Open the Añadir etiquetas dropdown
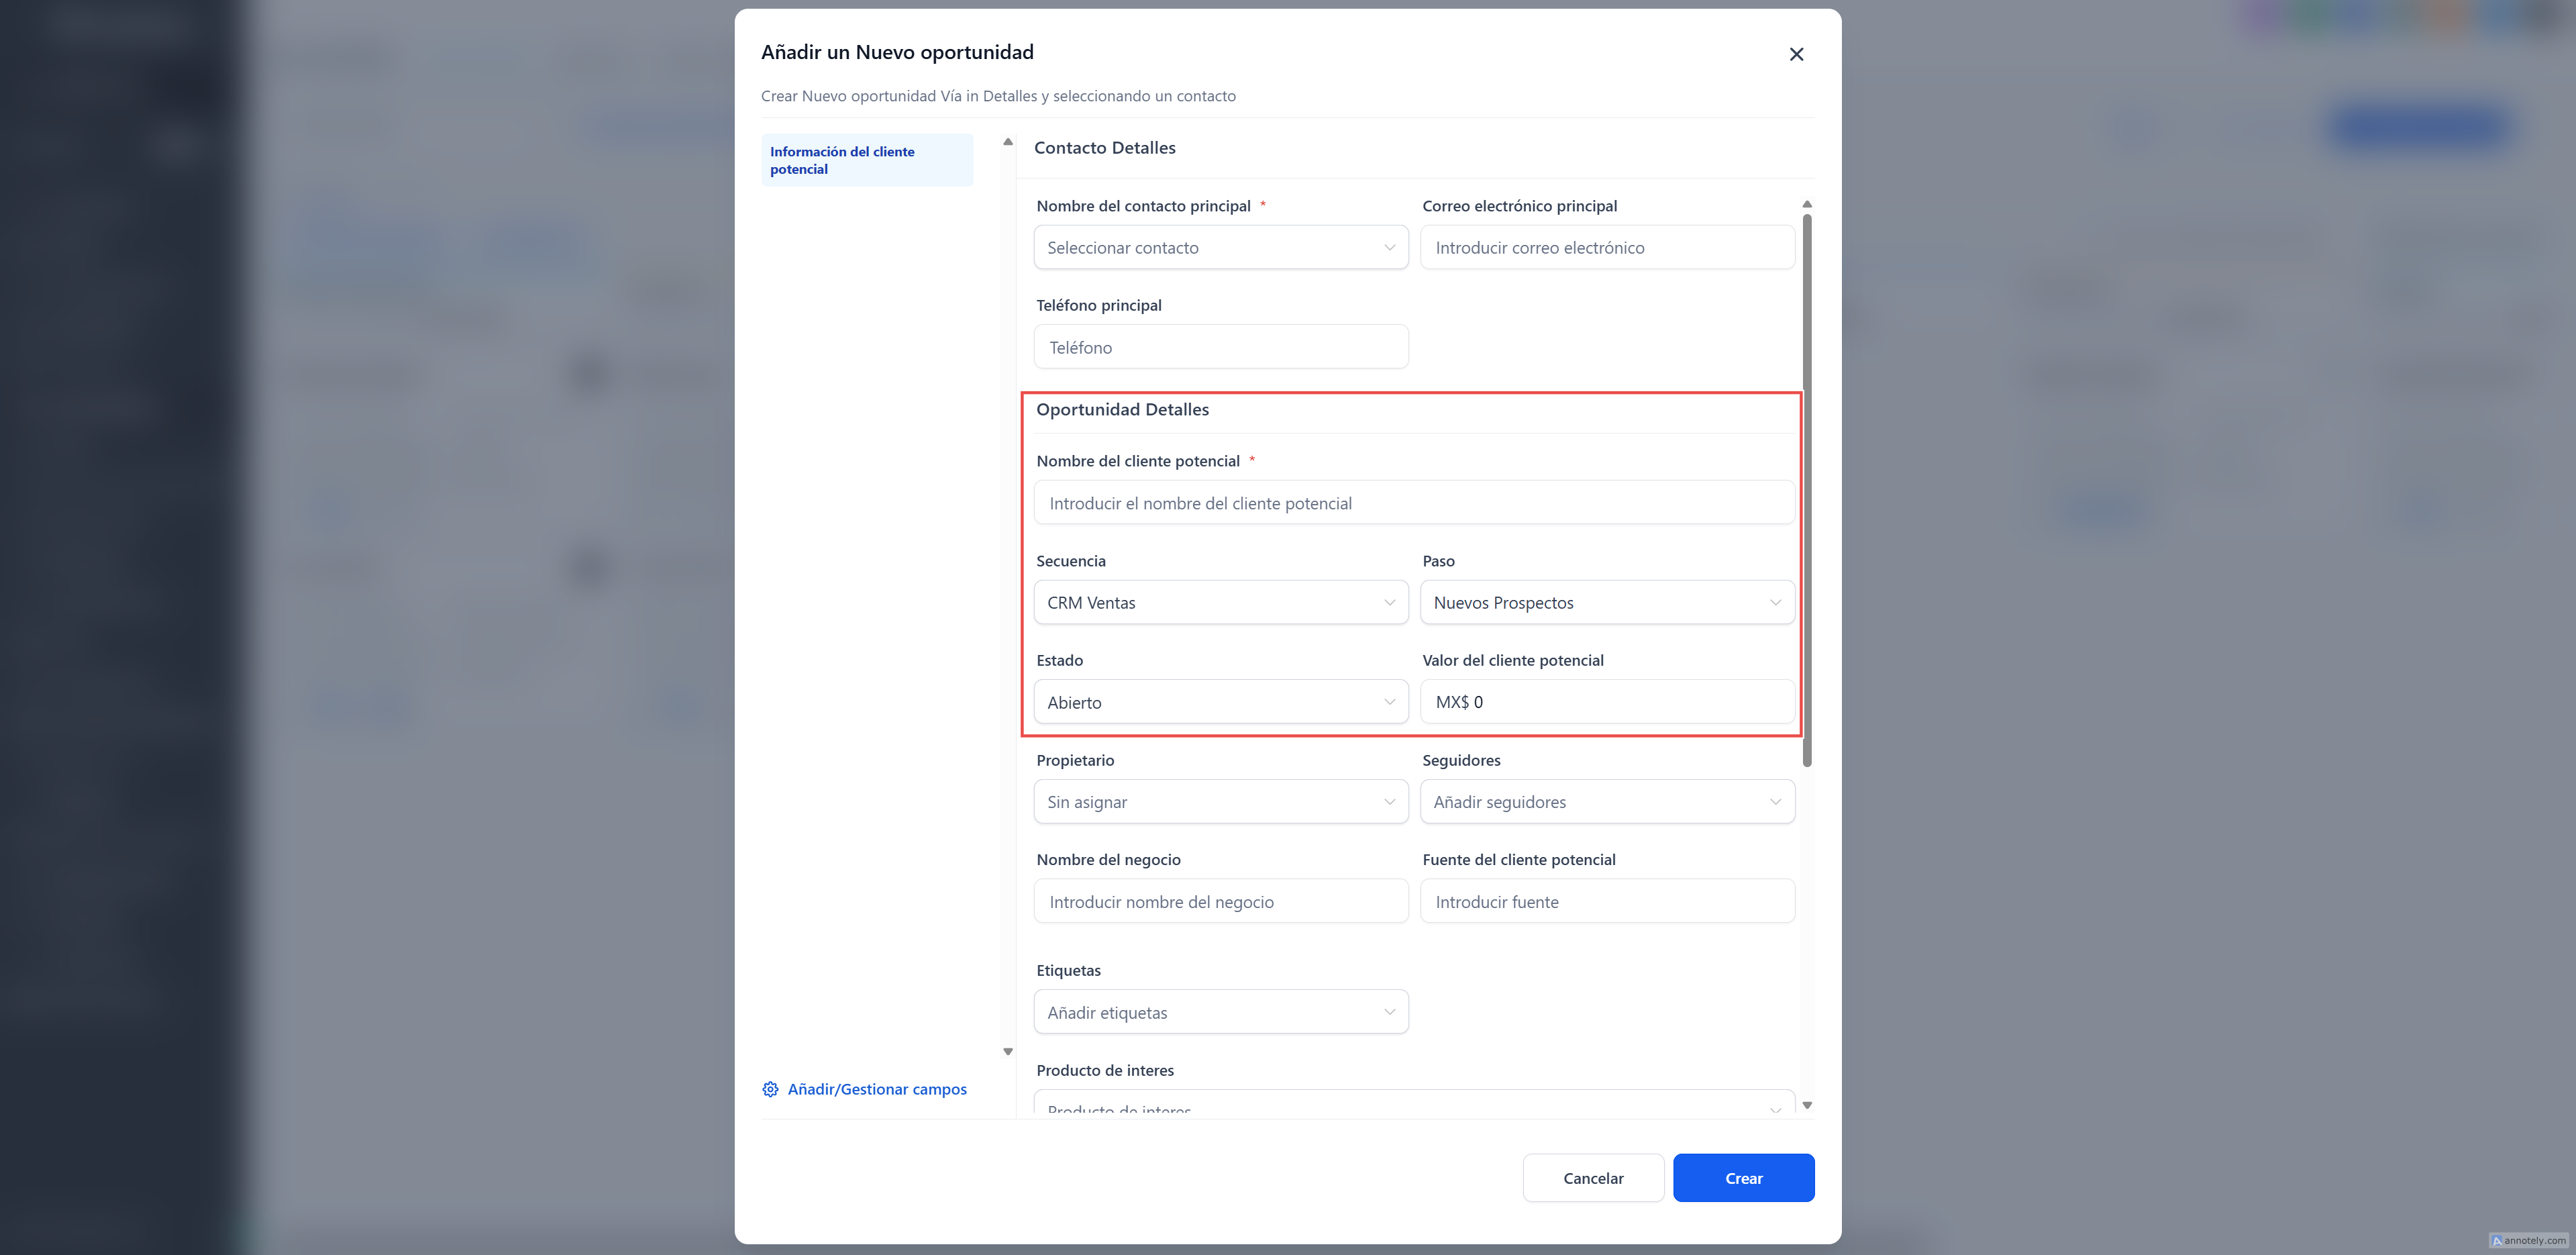The image size is (2576, 1255). [x=1220, y=1012]
